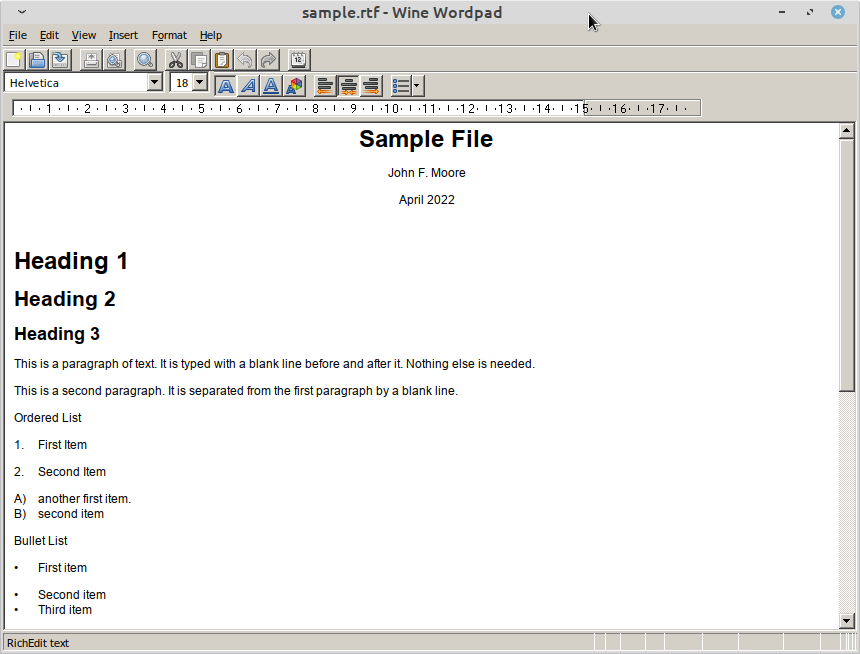Click the Open file icon
Image resolution: width=860 pixels, height=654 pixels.
pyautogui.click(x=37, y=60)
